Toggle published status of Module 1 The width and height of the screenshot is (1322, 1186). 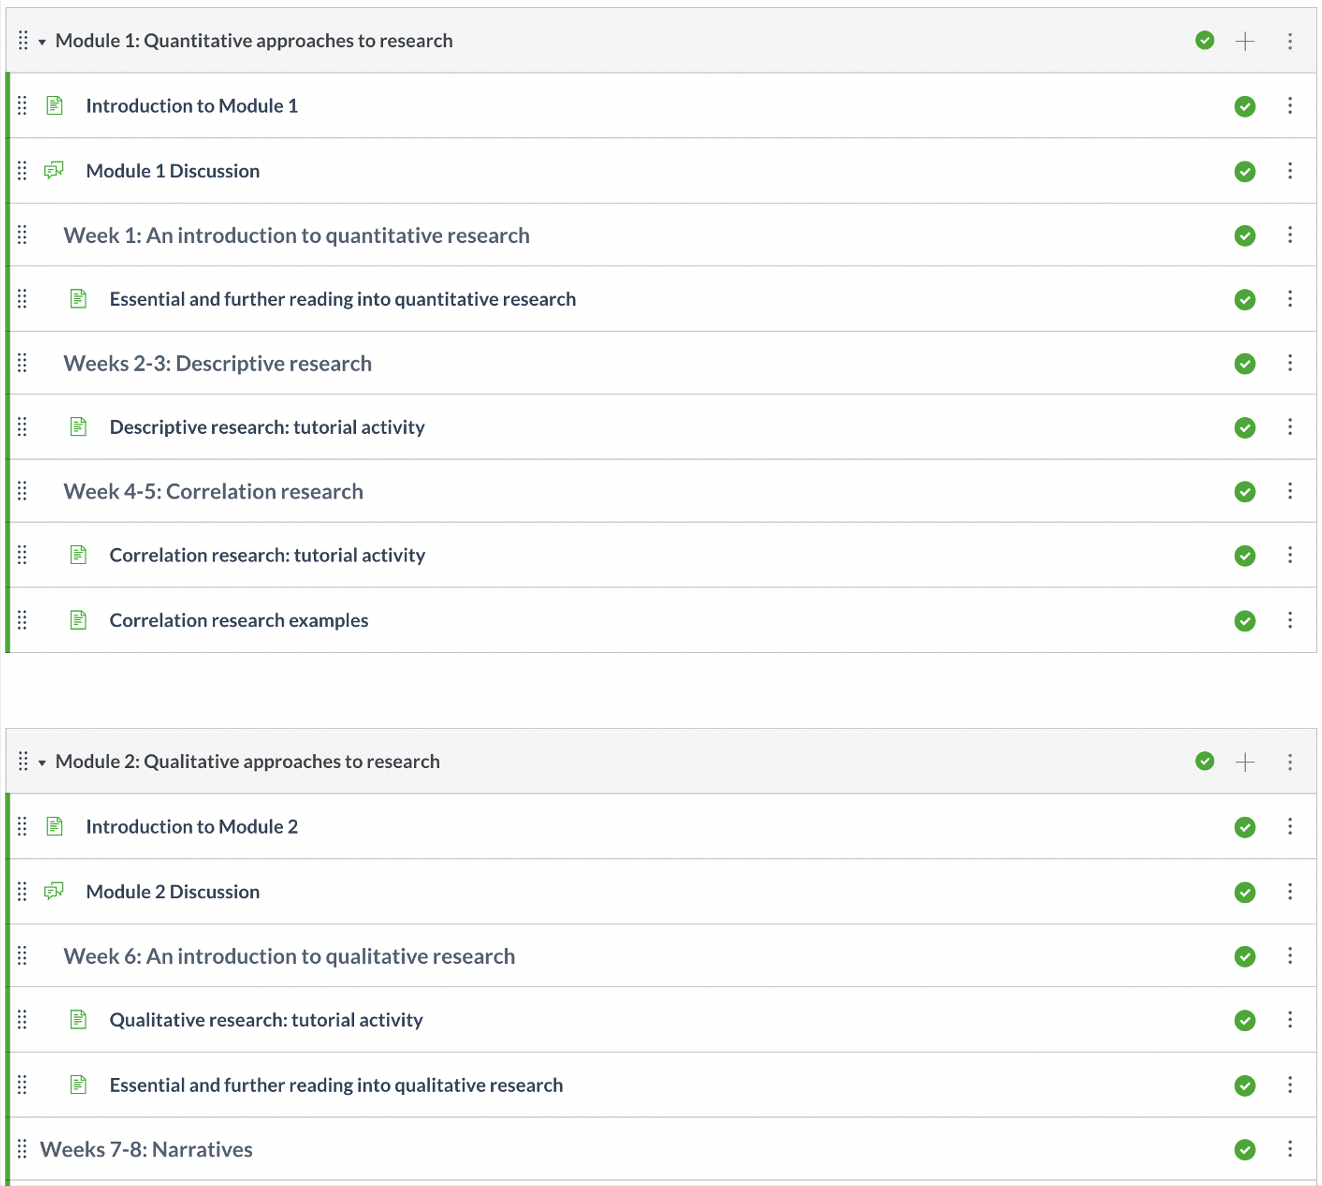(1205, 40)
